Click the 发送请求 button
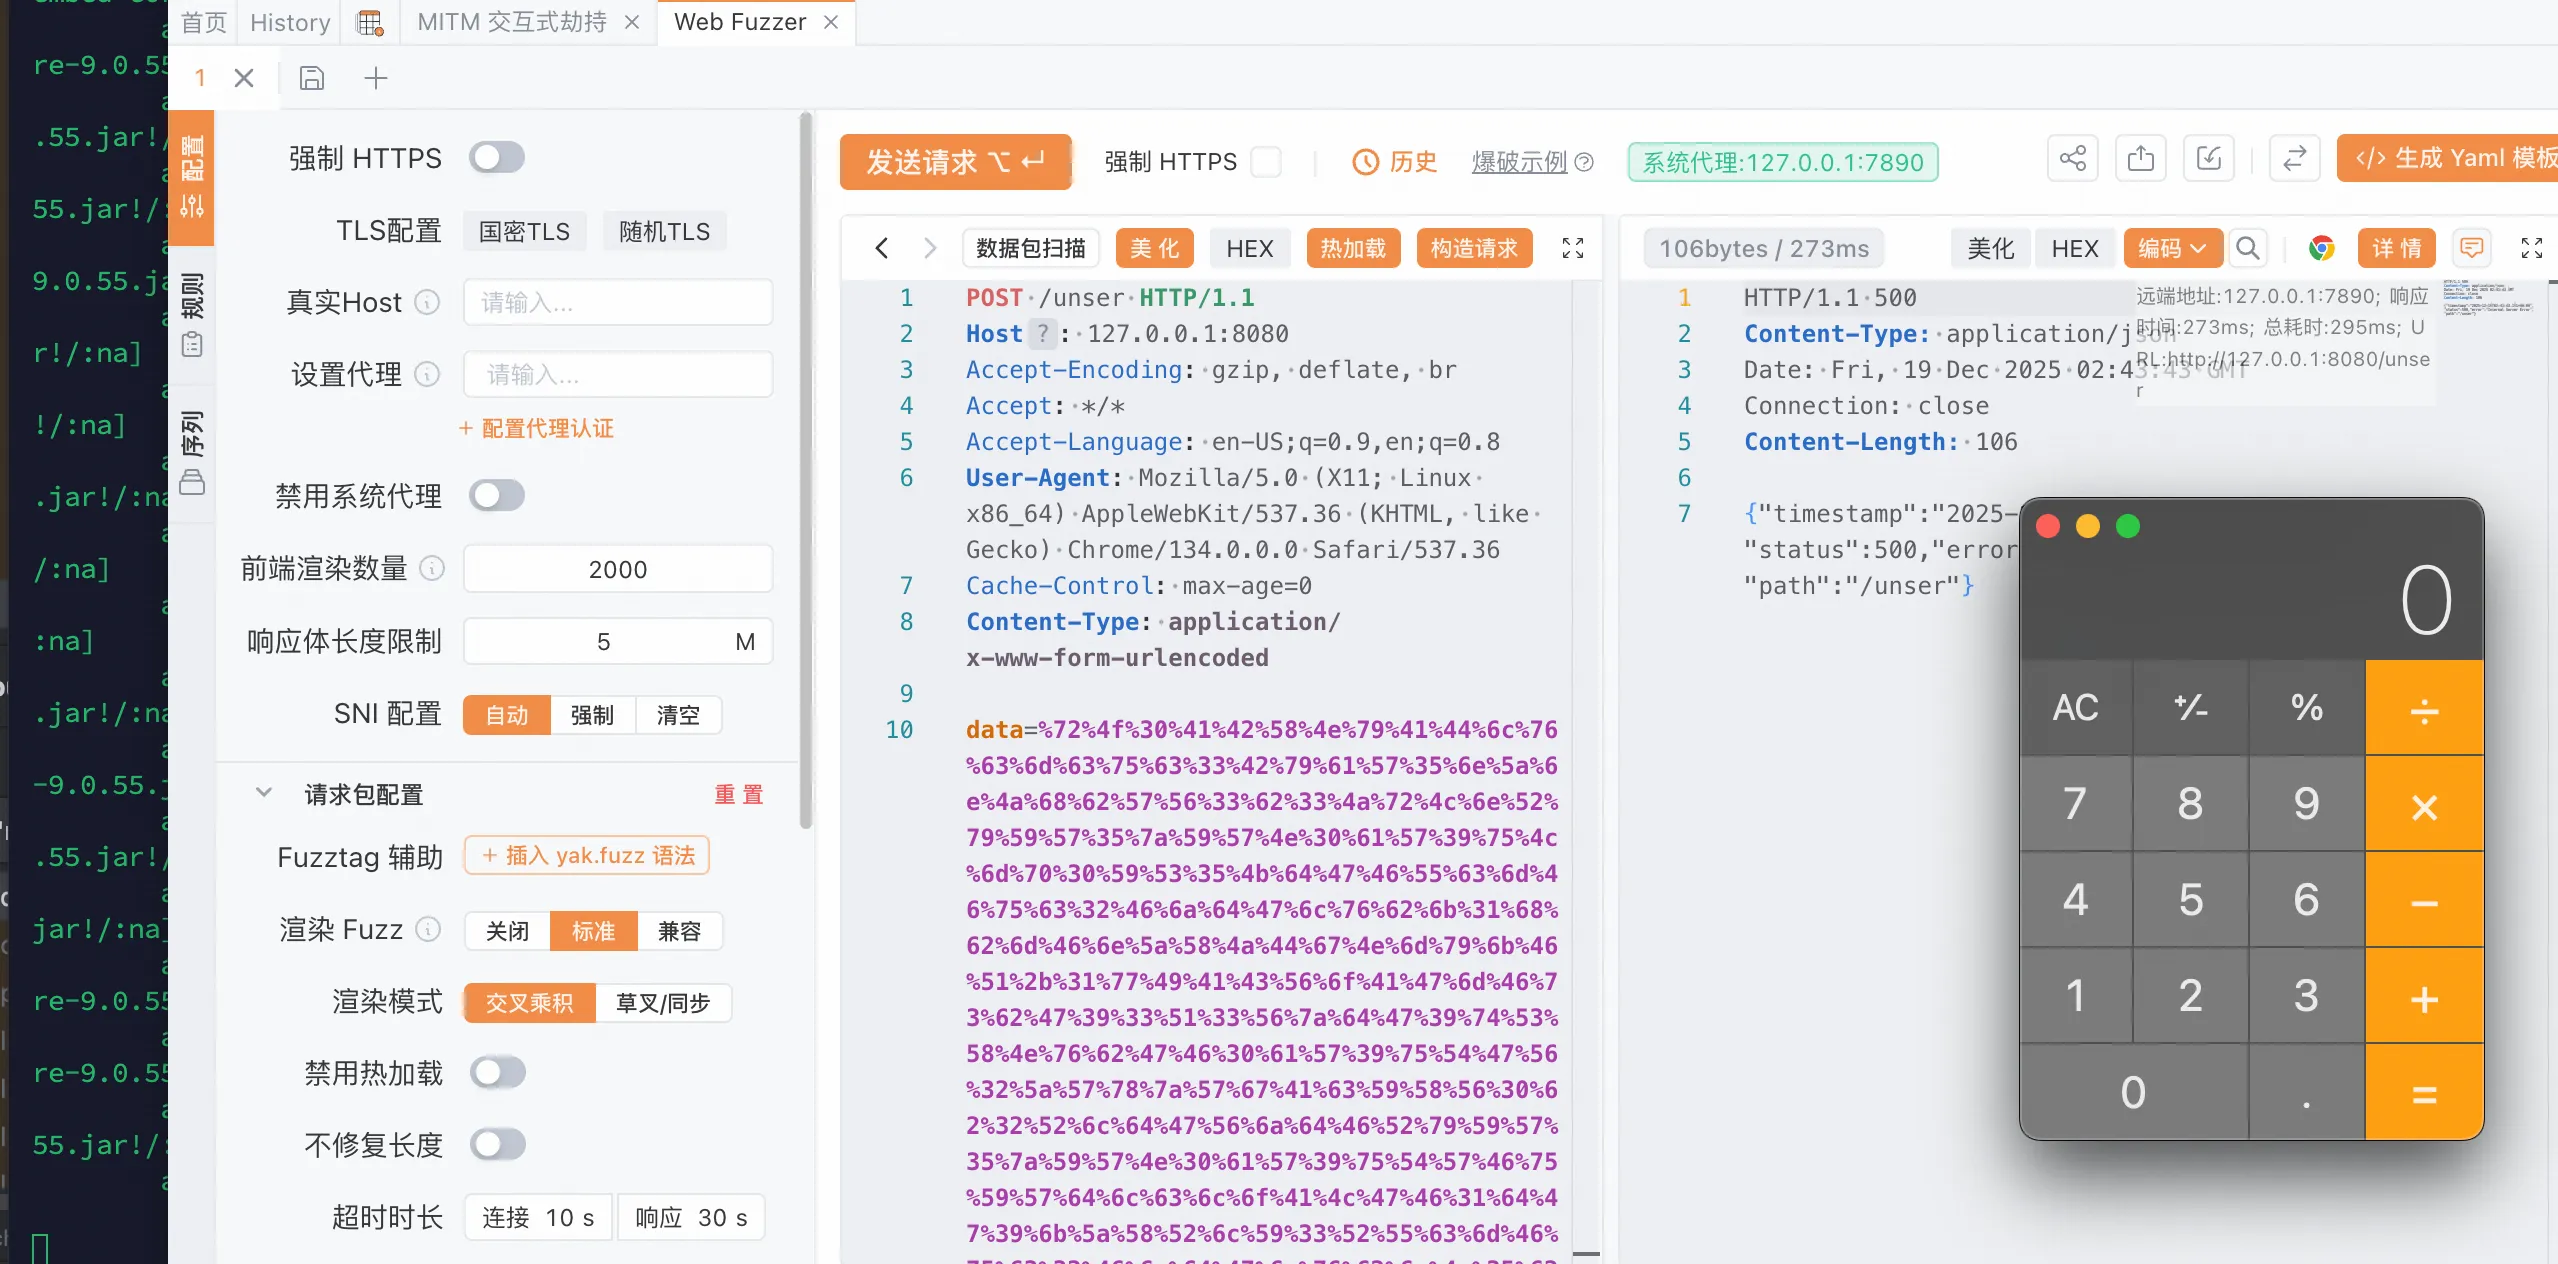2558x1264 pixels. [955, 162]
